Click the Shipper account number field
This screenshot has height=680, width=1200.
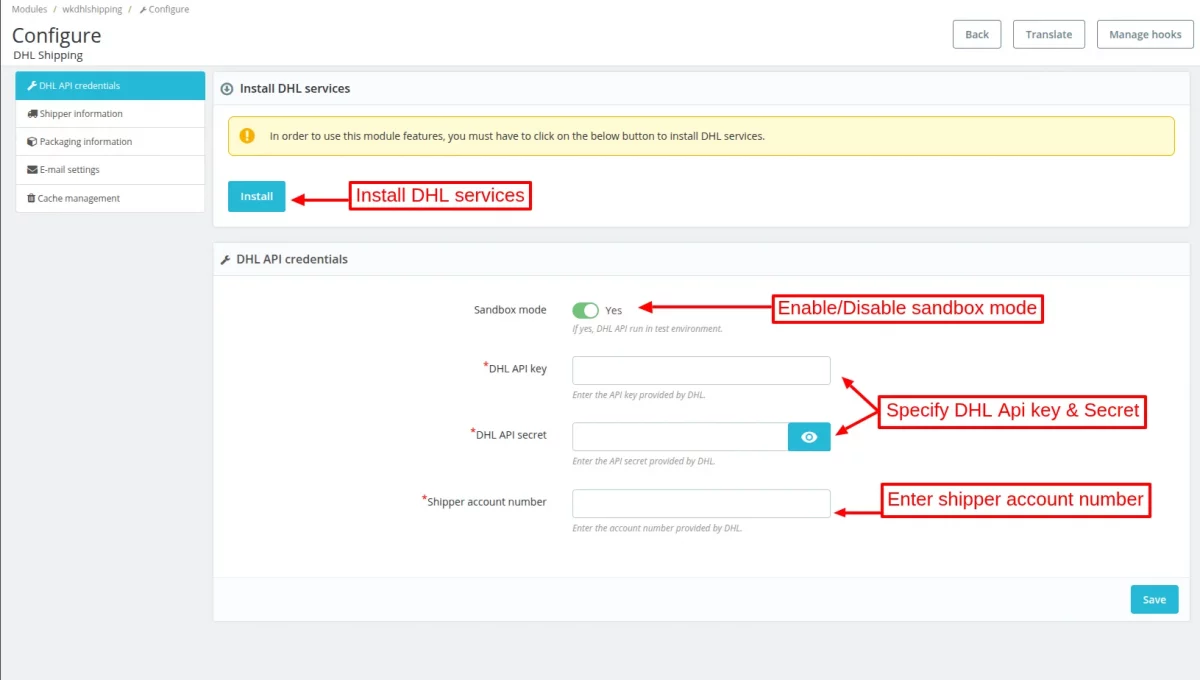[701, 503]
